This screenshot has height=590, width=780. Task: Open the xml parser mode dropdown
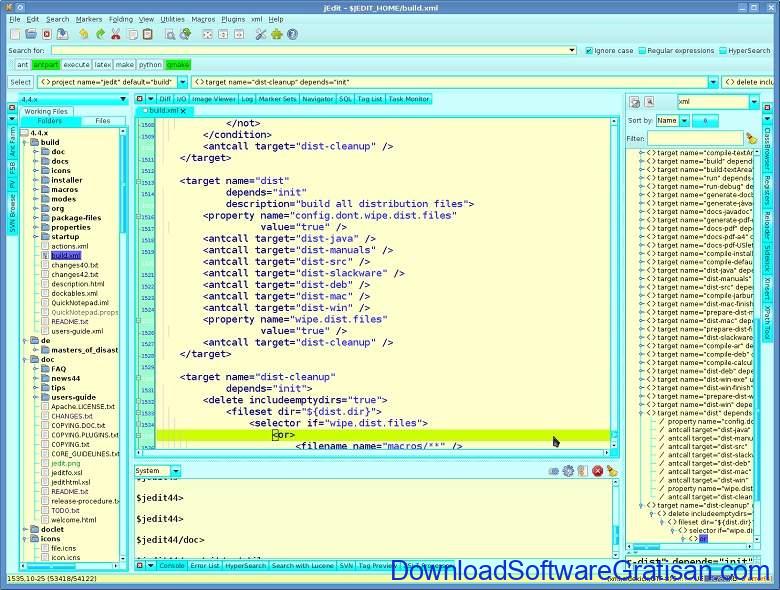click(x=754, y=101)
